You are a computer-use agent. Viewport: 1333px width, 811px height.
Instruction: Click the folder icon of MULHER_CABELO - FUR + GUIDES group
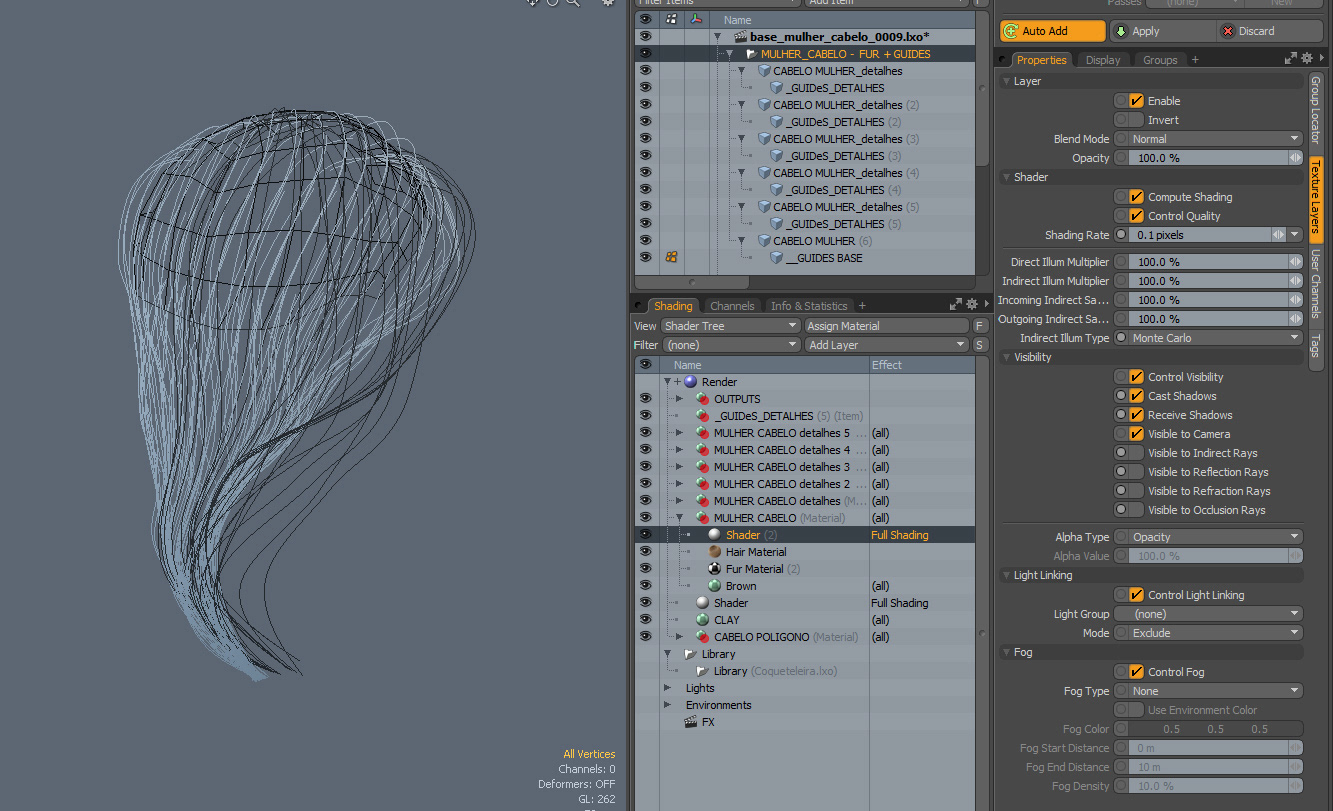click(x=751, y=54)
